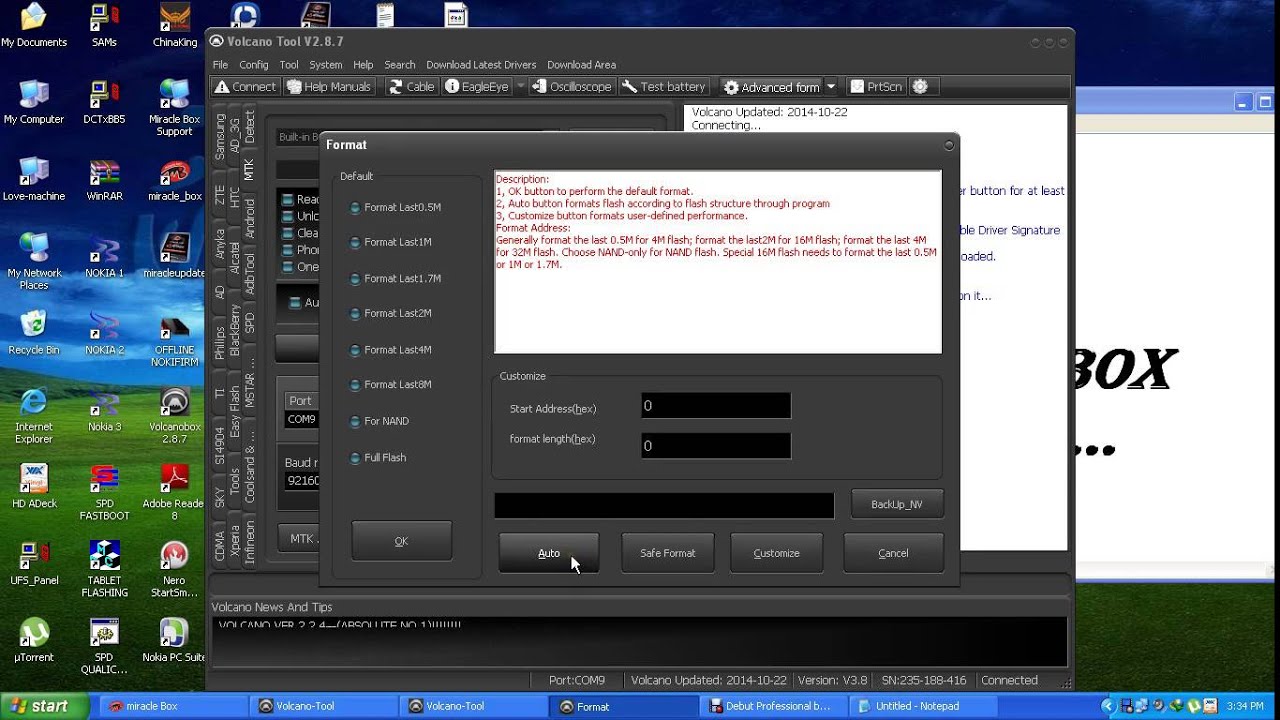Select Format Last1.7M option
Image resolution: width=1280 pixels, height=720 pixels.
(395, 278)
